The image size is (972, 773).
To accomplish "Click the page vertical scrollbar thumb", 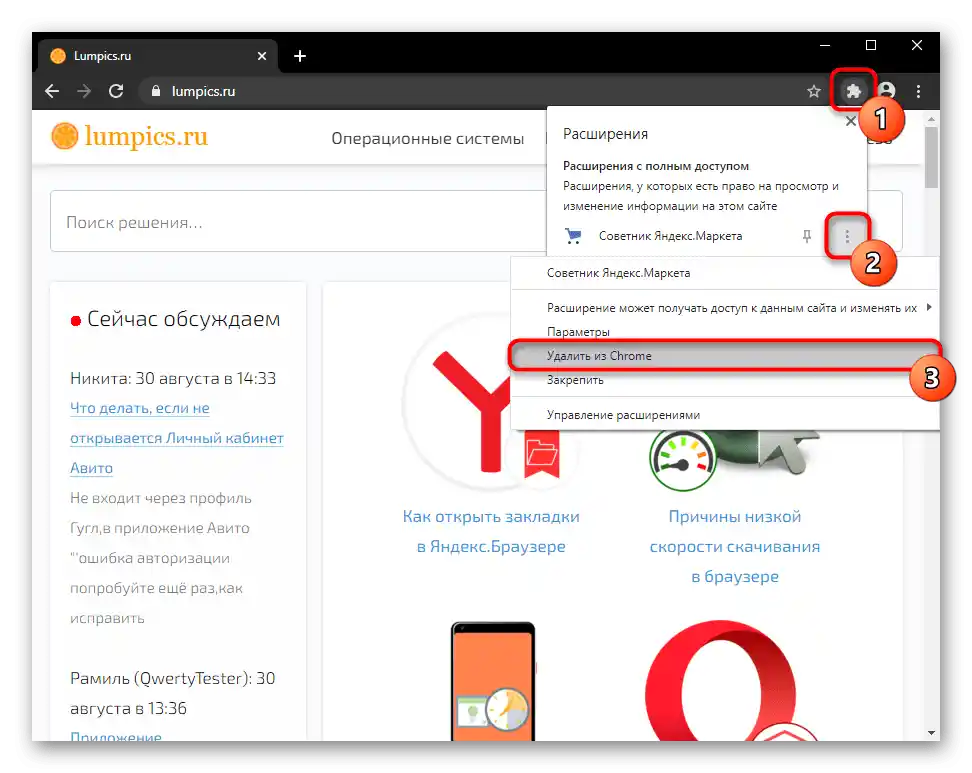I will [931, 157].
